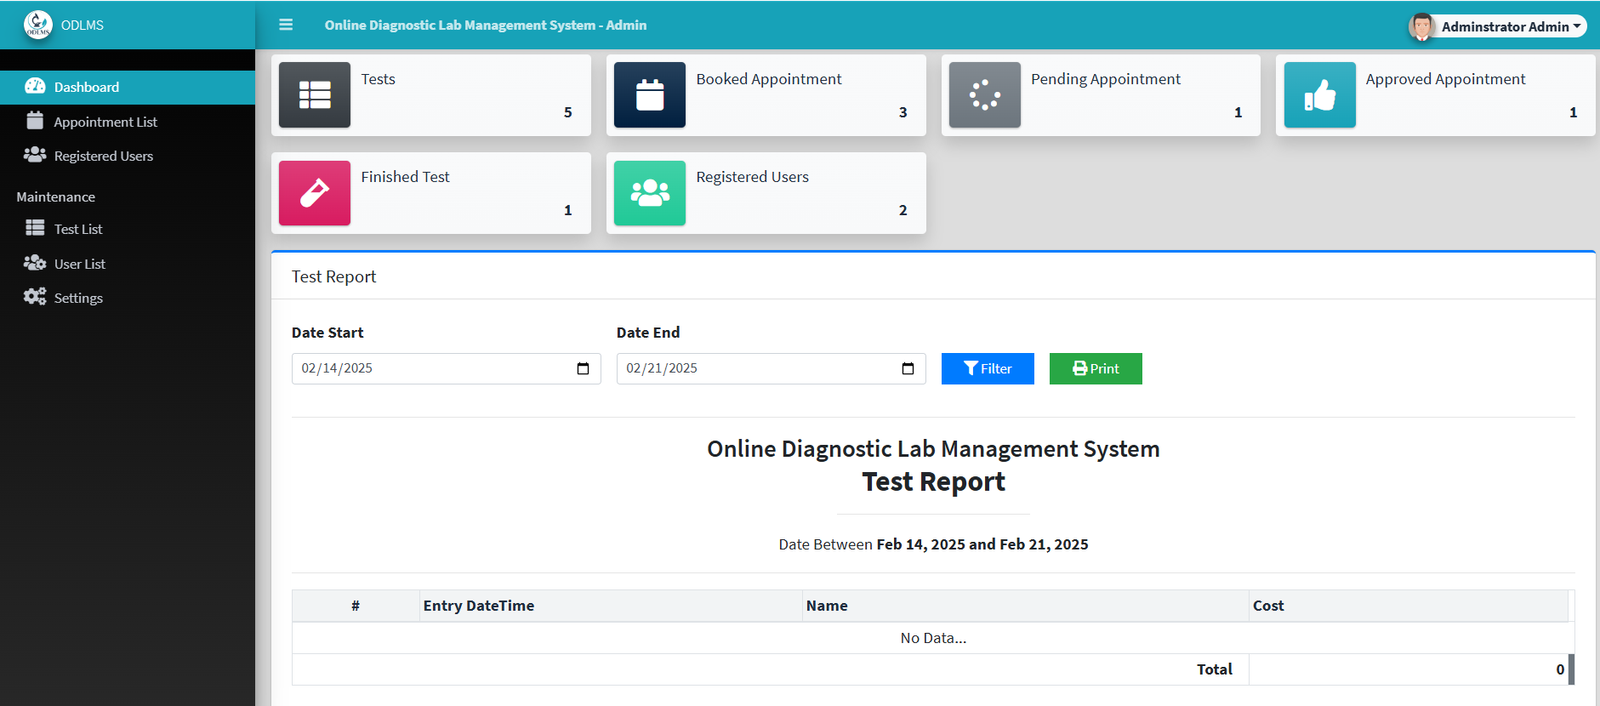Click the Booked Appointment calendar icon
Screen dimensions: 1600x706
click(650, 95)
